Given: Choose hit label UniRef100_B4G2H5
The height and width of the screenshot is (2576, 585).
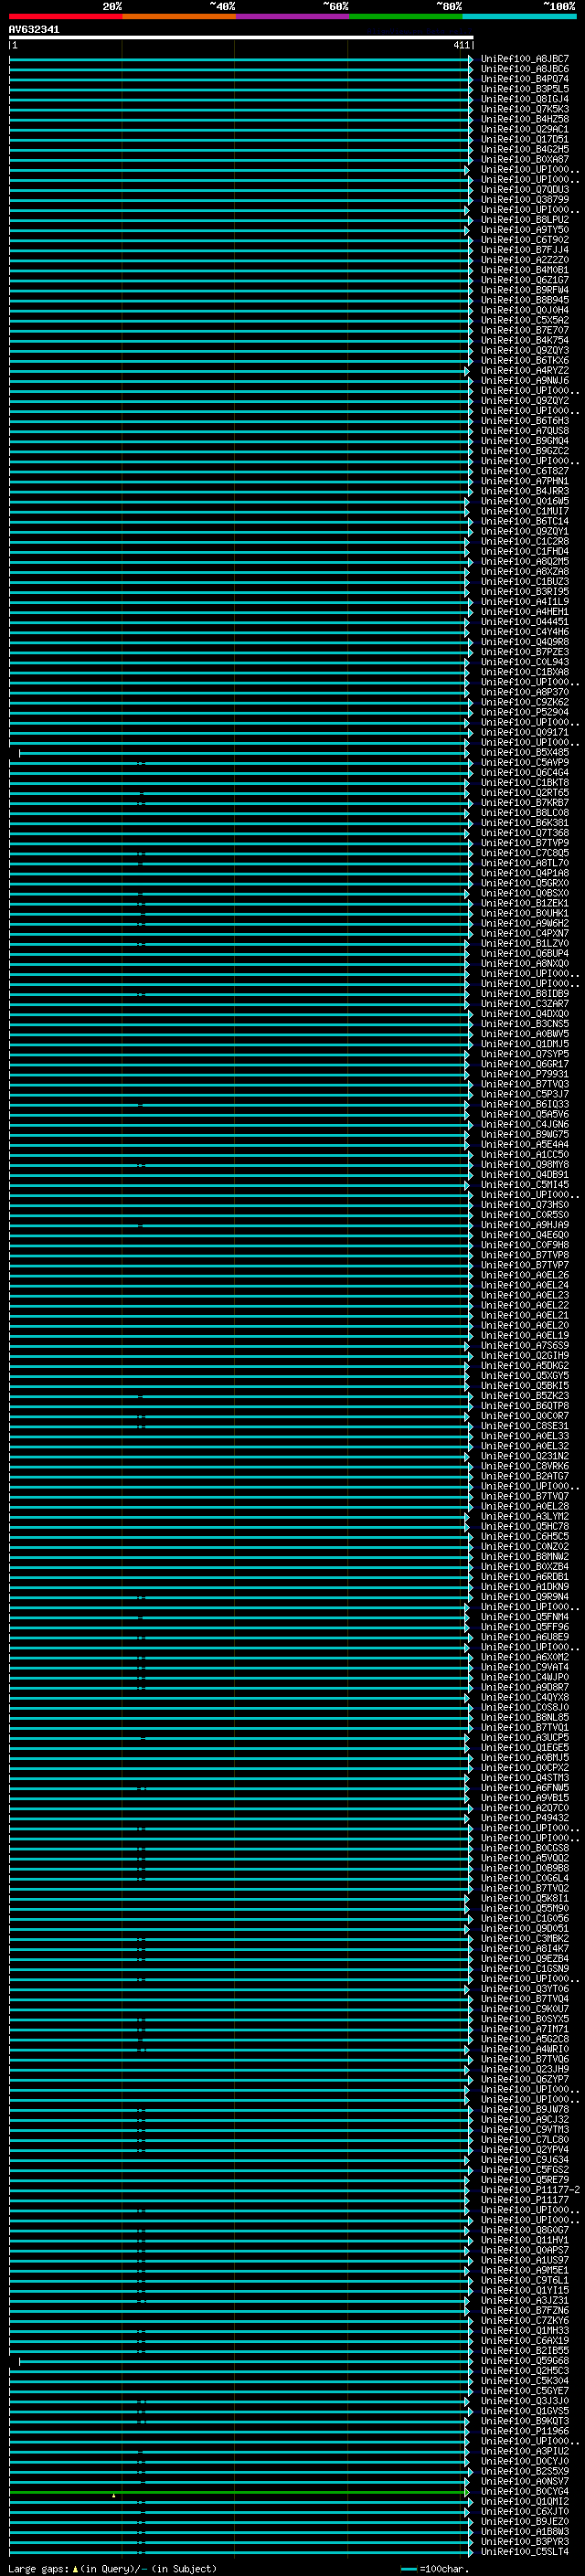Looking at the screenshot, I should 525,149.
